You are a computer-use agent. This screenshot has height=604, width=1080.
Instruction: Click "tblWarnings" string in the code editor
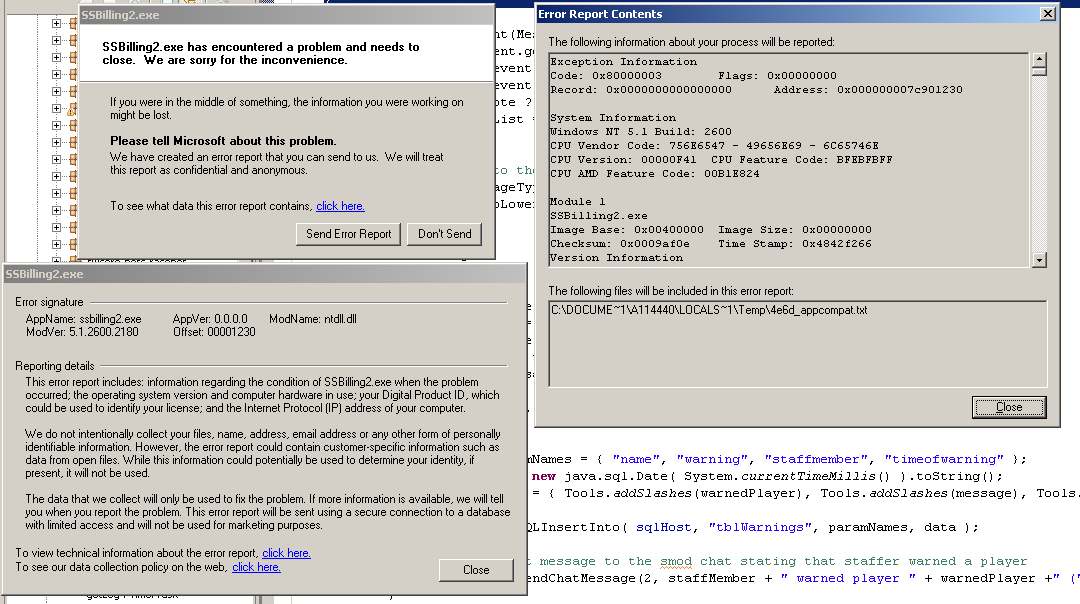click(x=760, y=528)
